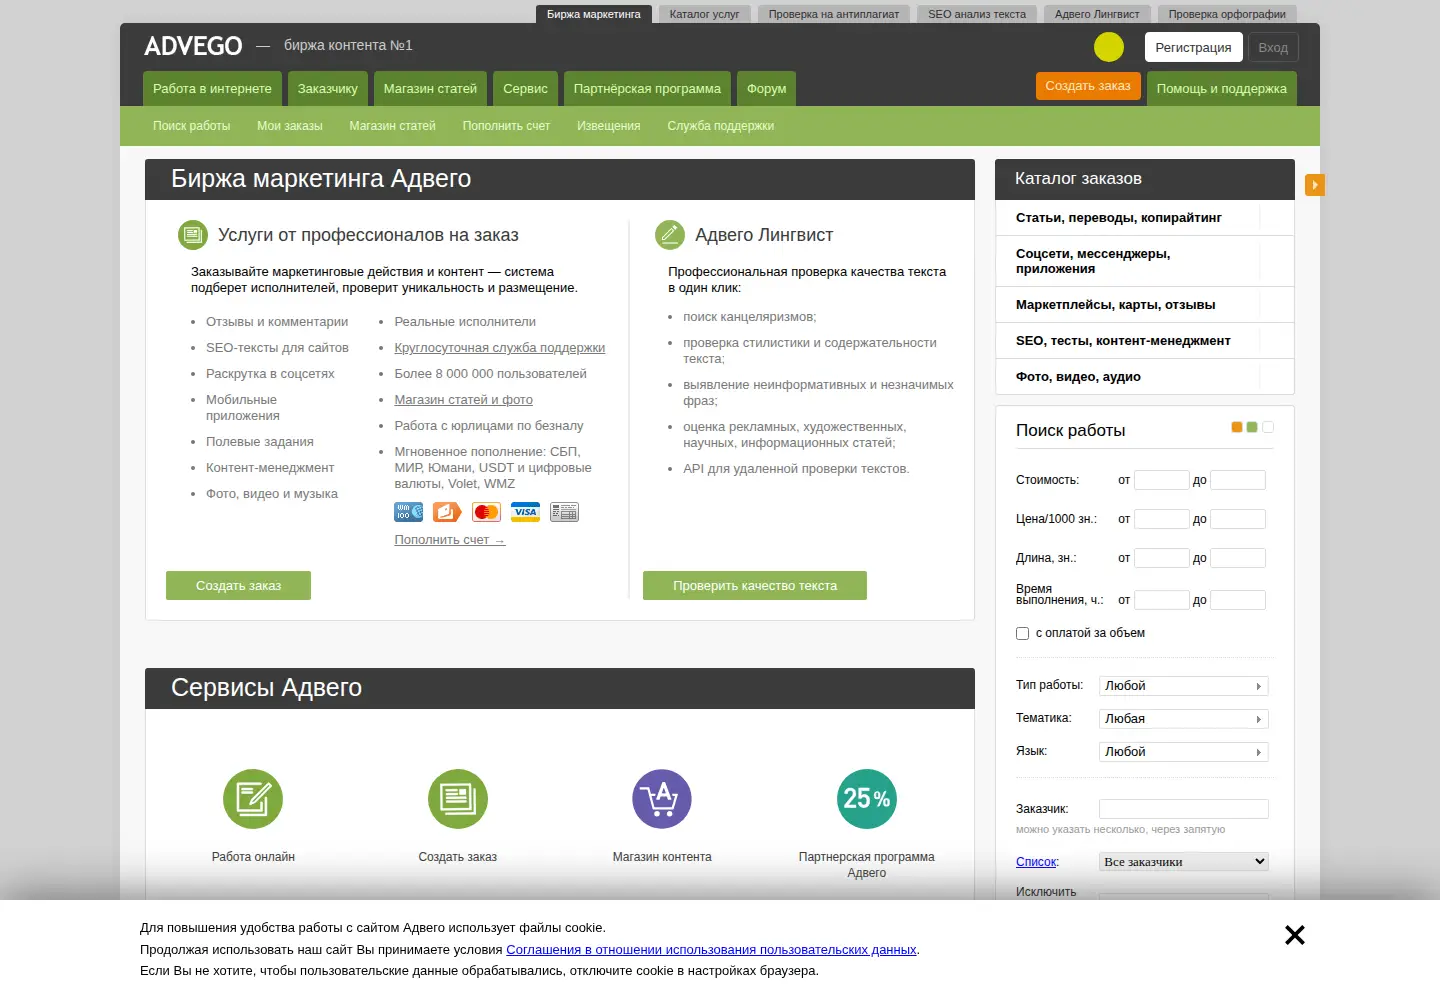Click the orange wallet payment icon
Viewport: 1440px width, 1000px height.
(447, 512)
